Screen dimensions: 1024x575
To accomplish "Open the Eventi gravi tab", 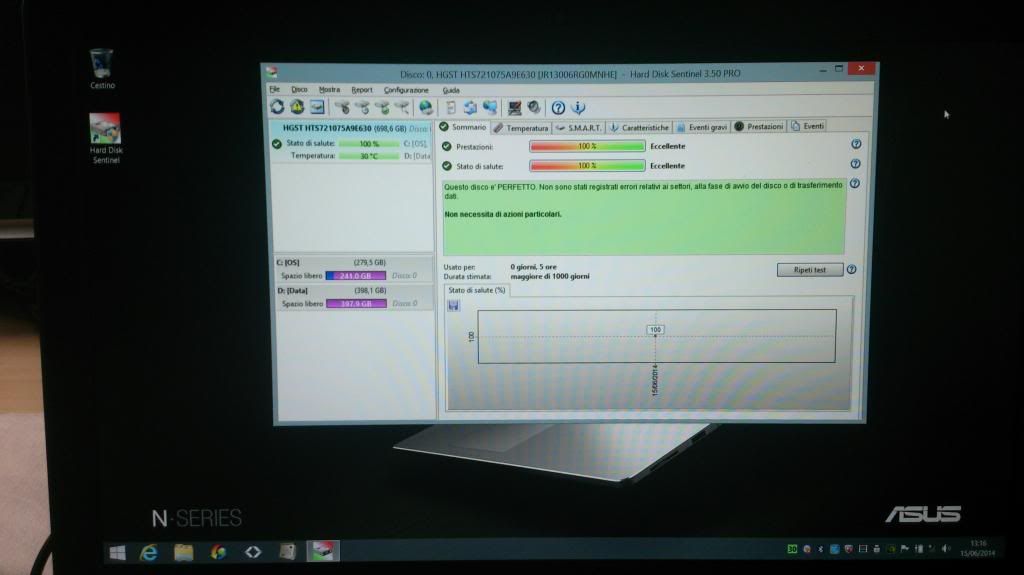I will [701, 128].
